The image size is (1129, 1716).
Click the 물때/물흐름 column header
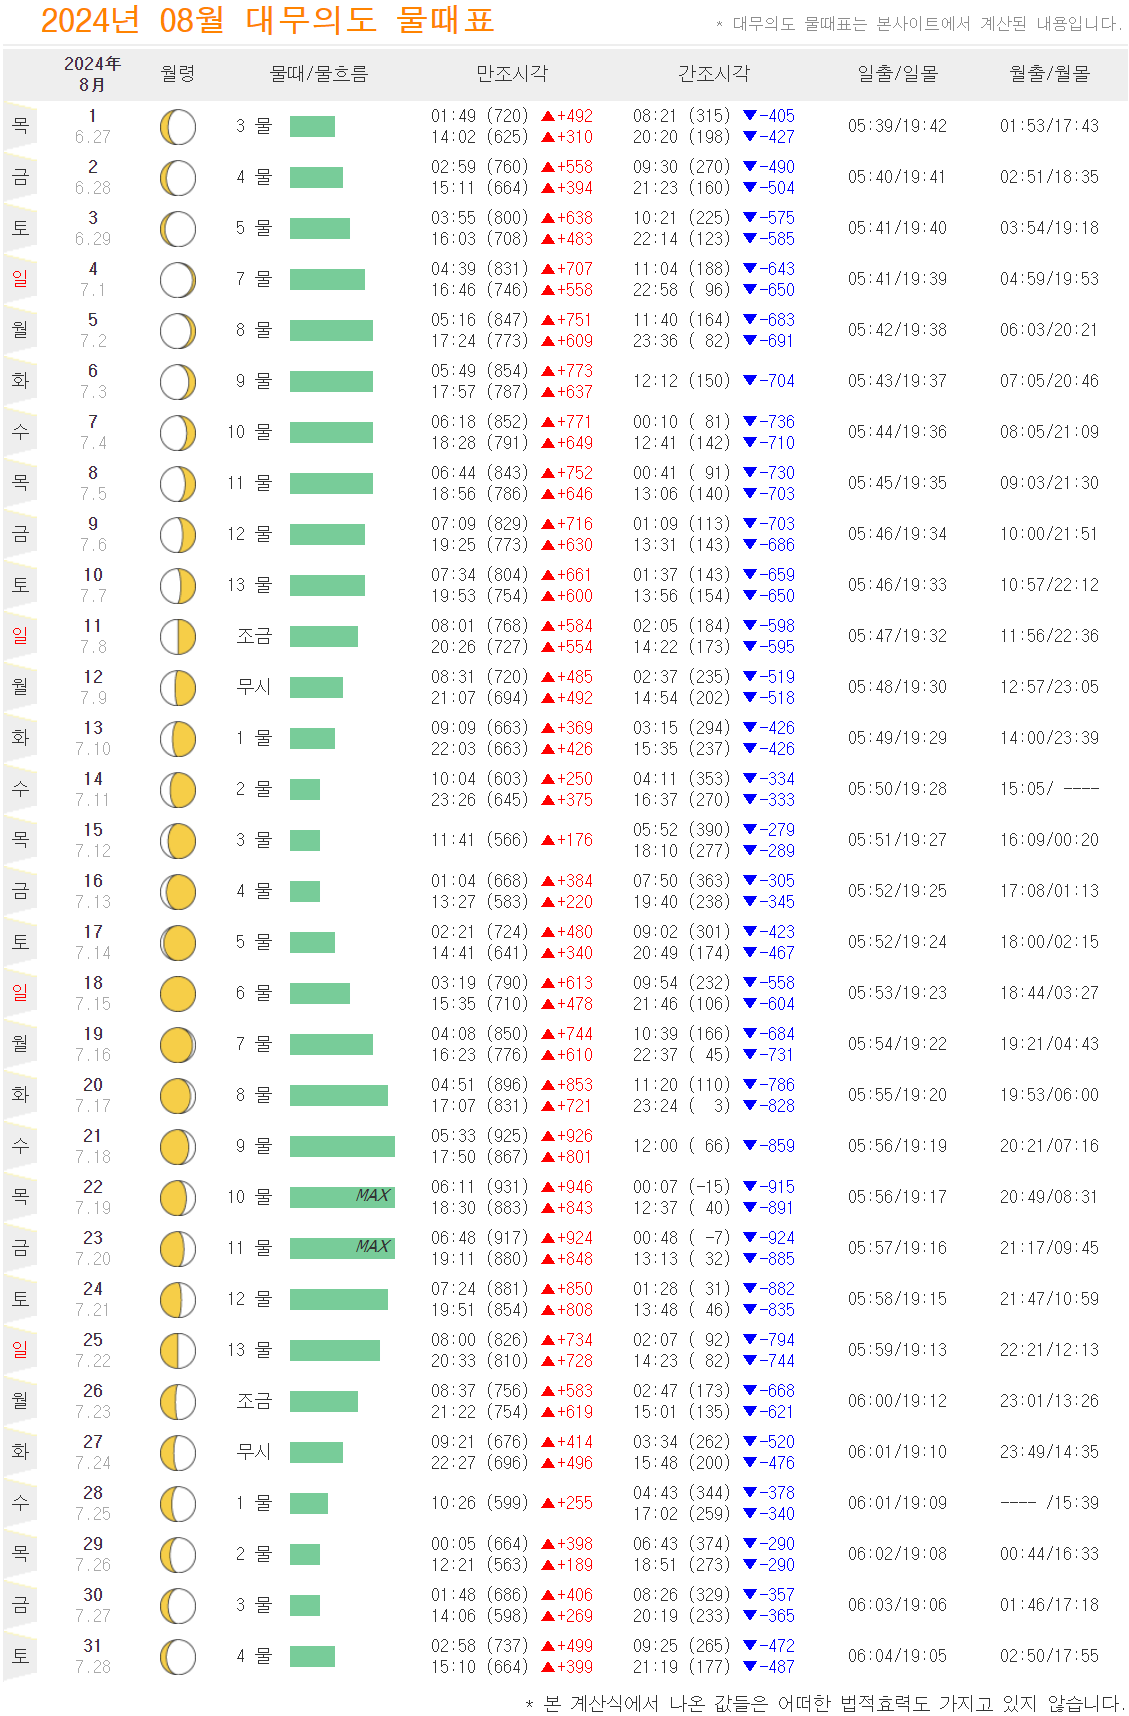[x=319, y=73]
